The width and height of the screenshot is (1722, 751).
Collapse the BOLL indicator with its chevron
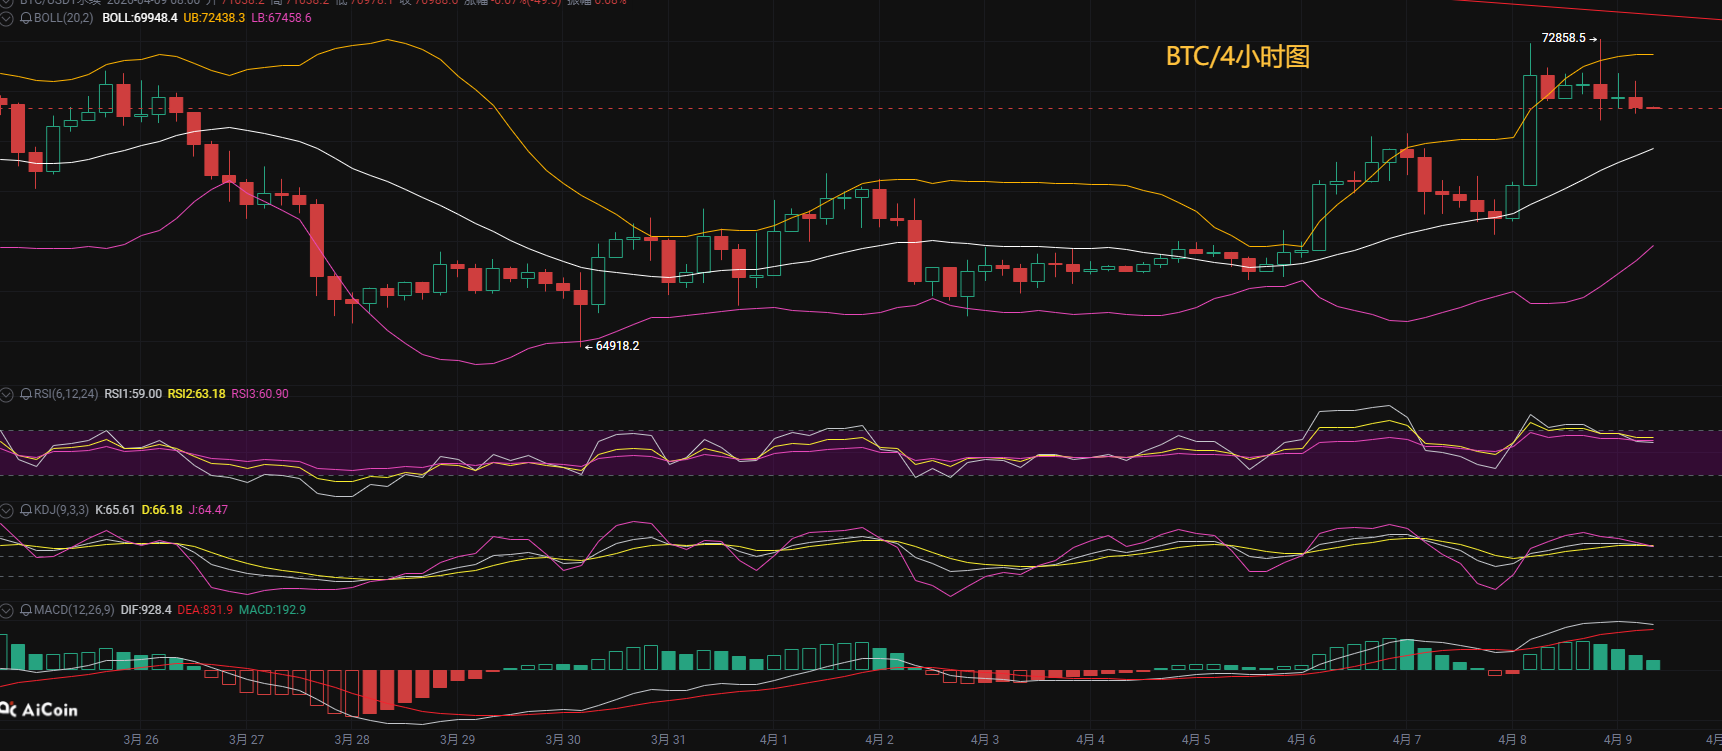(7, 18)
